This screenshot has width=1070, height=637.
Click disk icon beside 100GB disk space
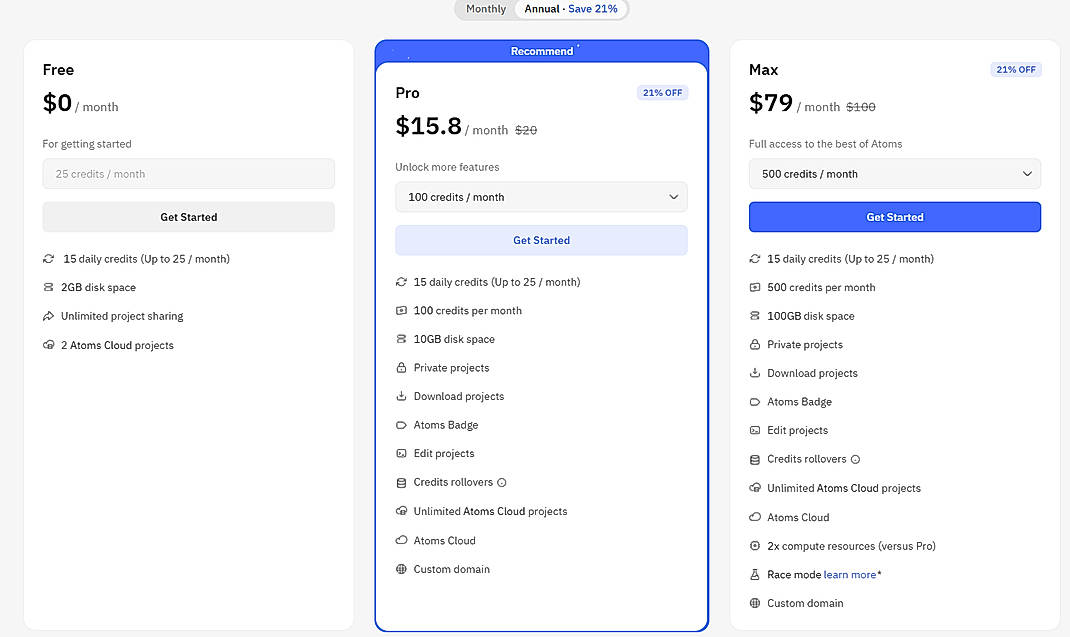click(x=755, y=316)
